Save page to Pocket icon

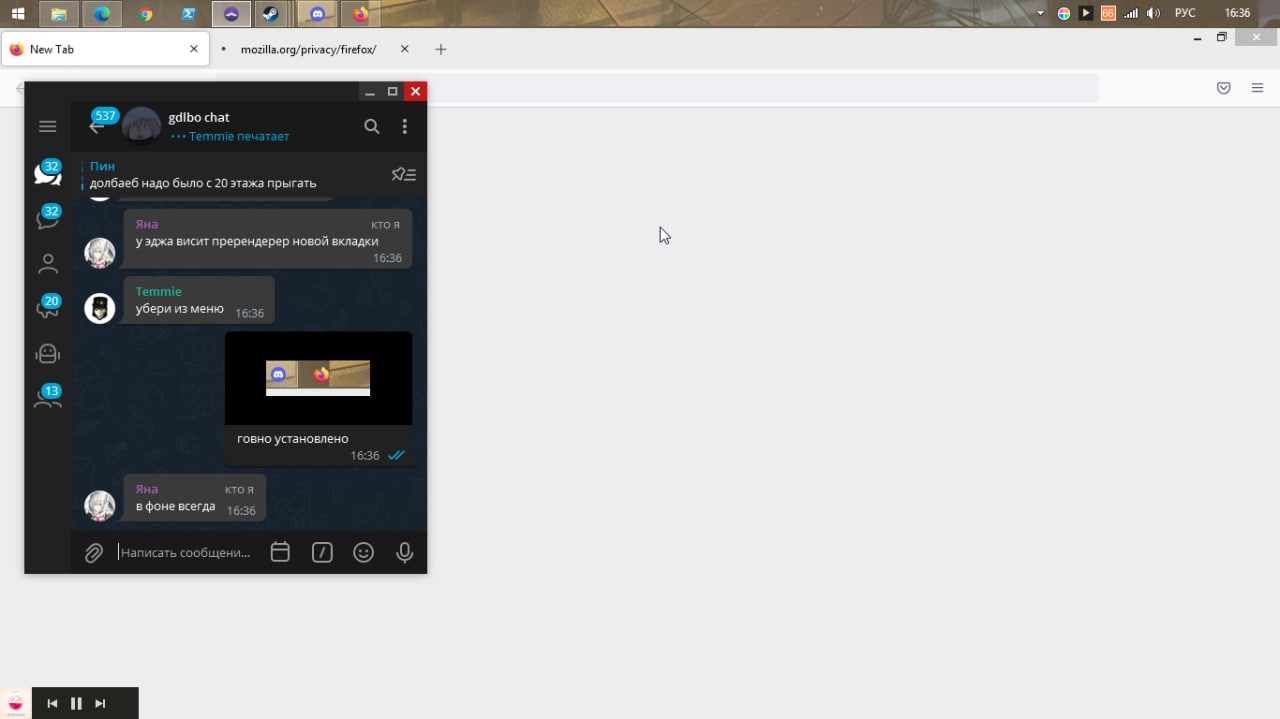1223,88
